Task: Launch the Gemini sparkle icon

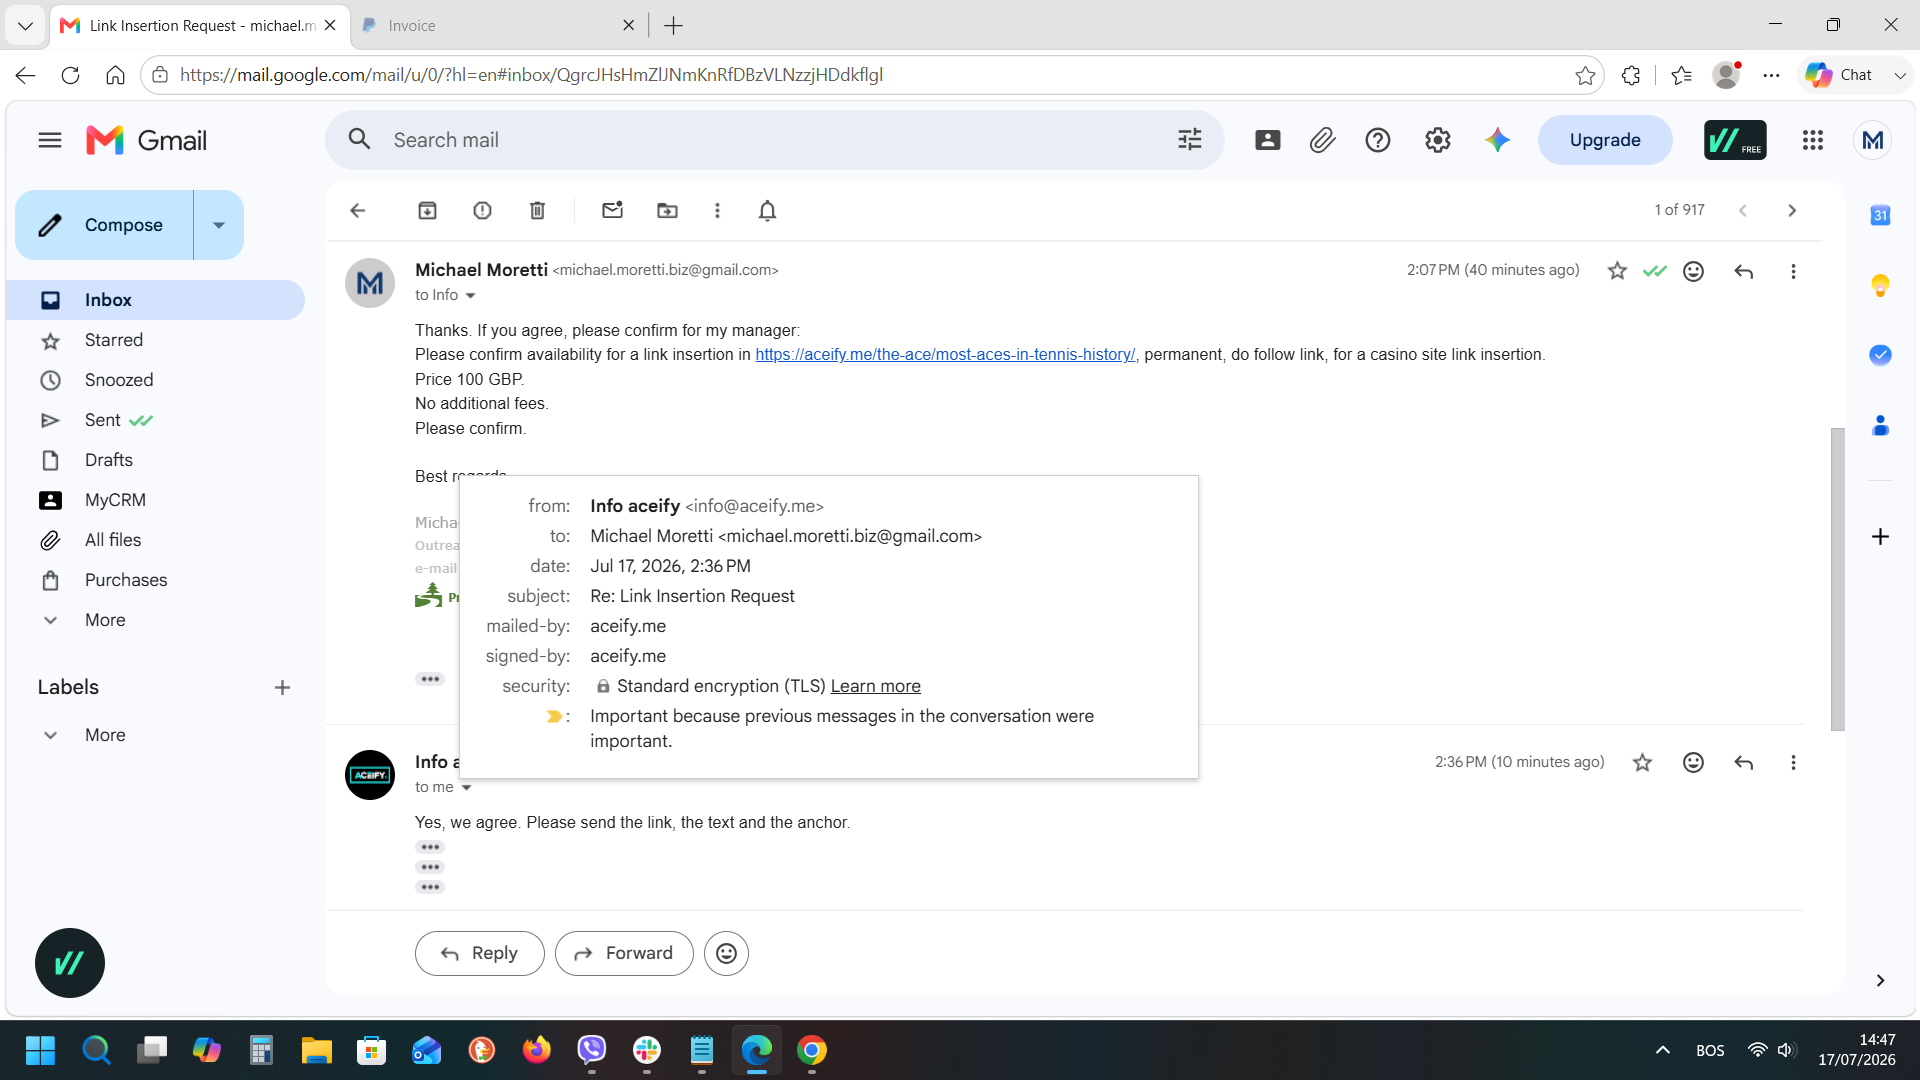Action: coord(1497,140)
